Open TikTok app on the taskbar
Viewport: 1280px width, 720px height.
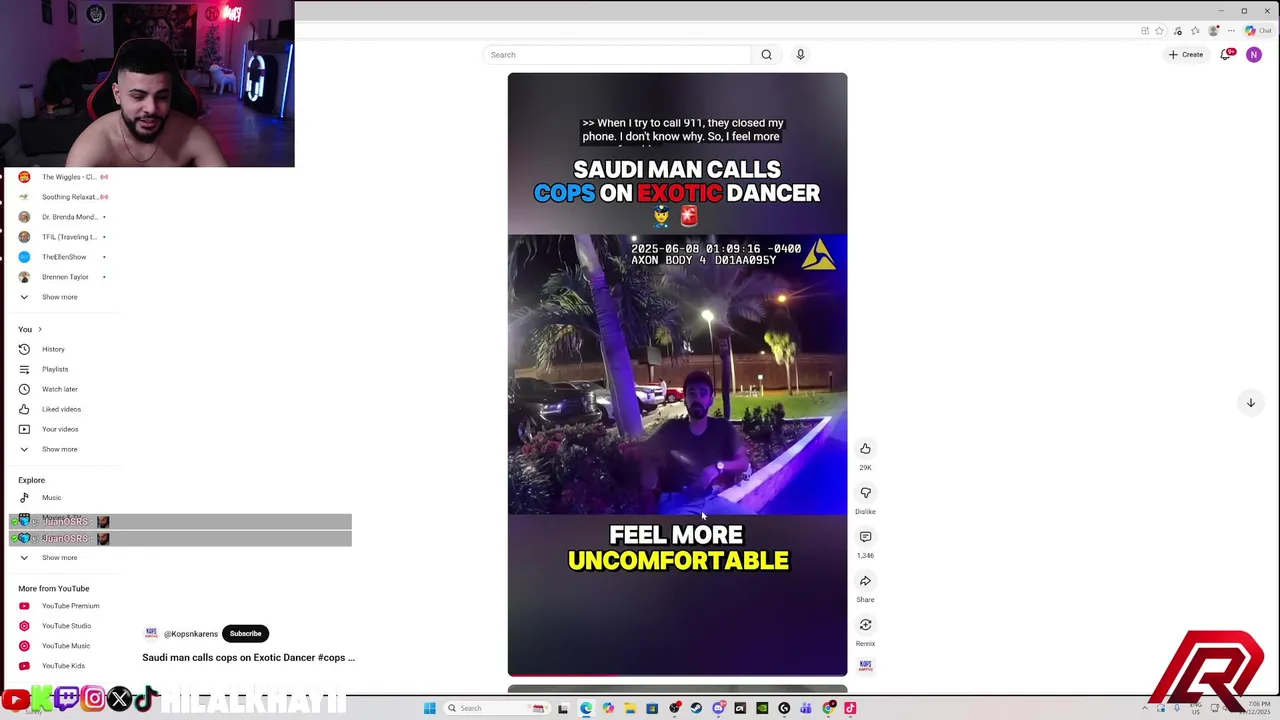pyautogui.click(x=850, y=708)
